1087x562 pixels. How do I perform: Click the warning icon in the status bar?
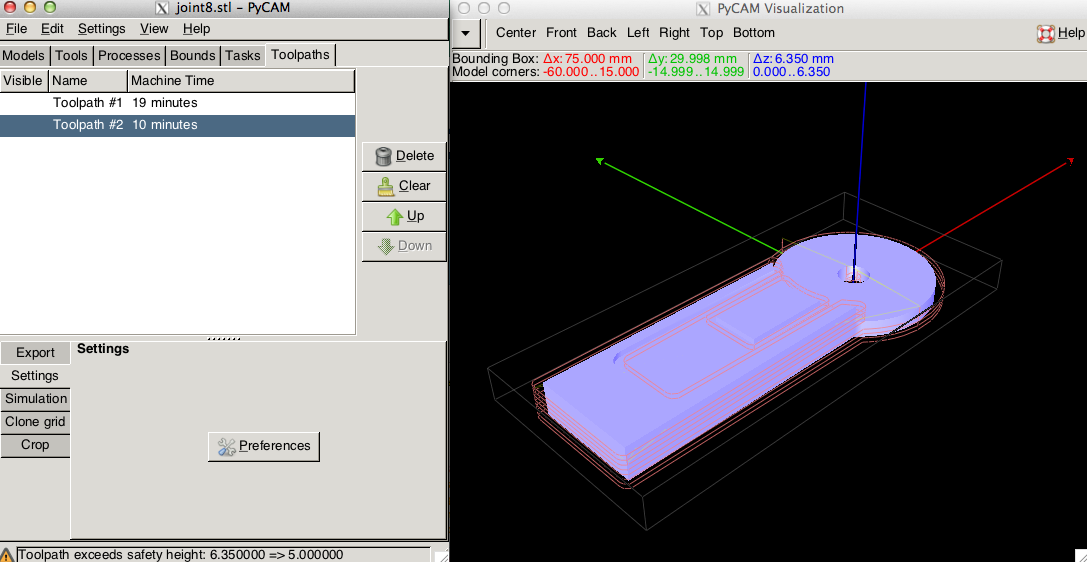(7, 555)
